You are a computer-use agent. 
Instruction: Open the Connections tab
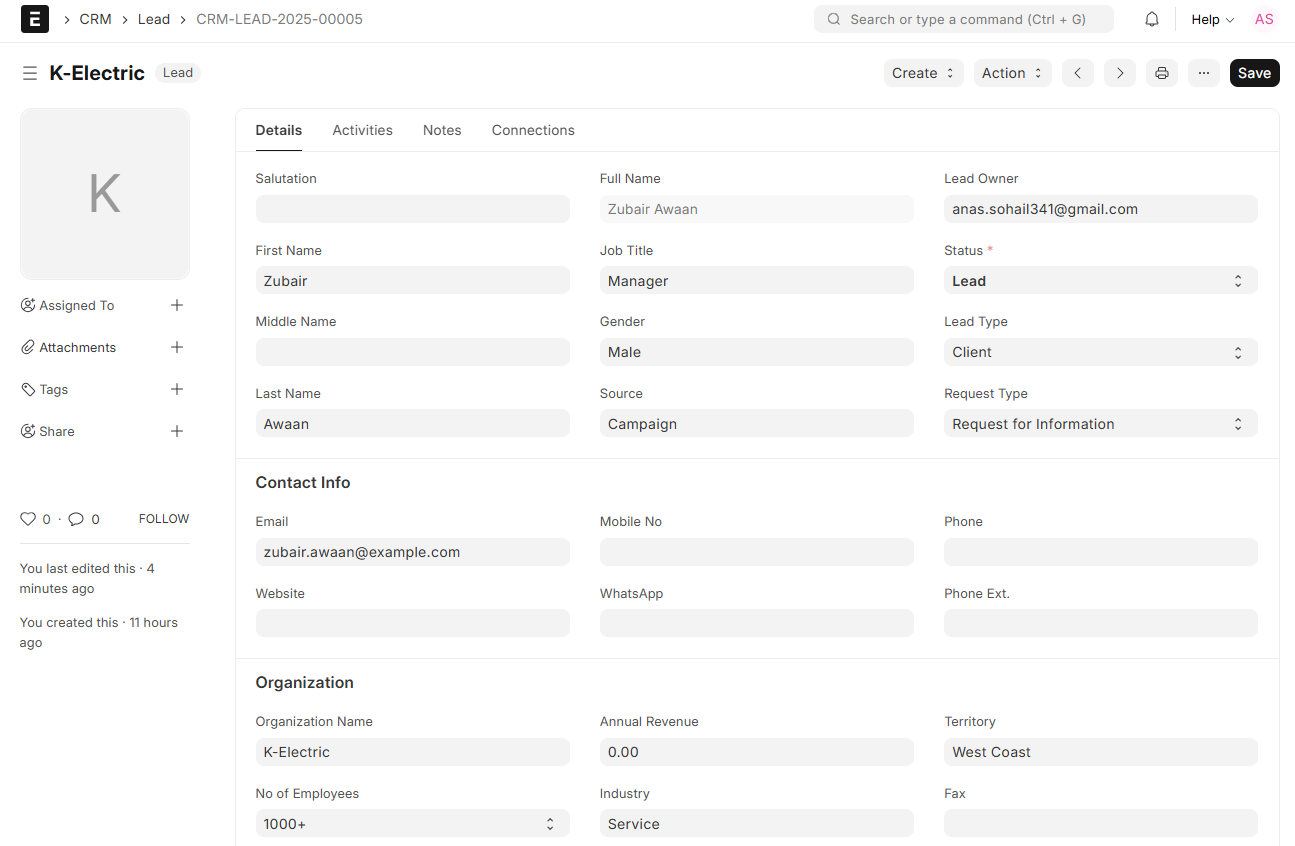533,130
